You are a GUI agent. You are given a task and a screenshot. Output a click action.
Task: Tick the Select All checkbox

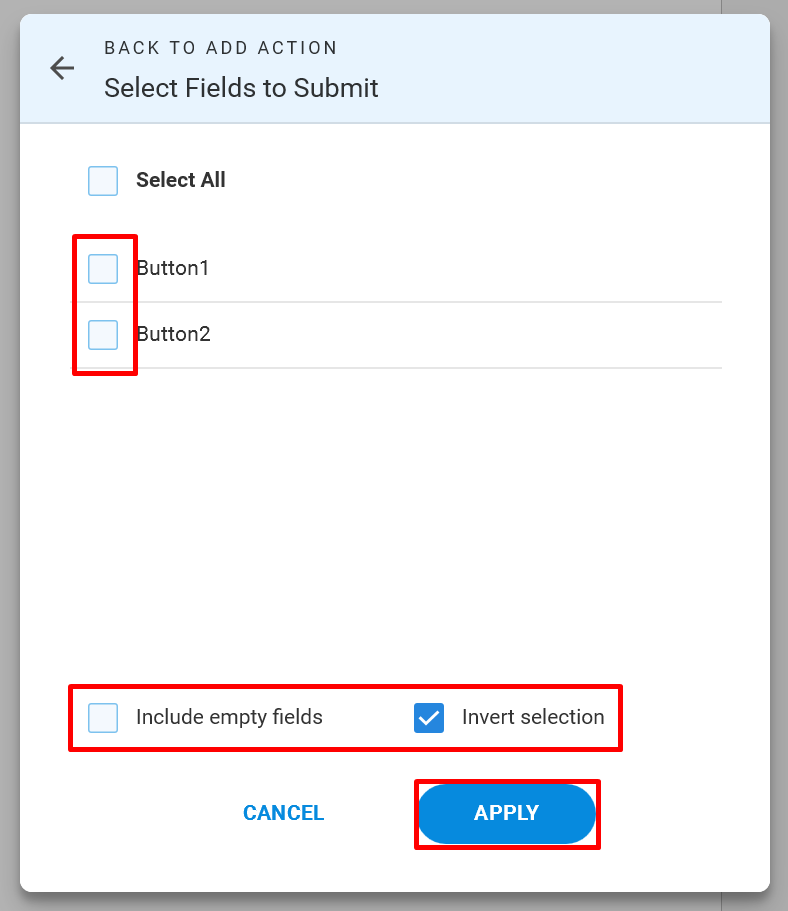[x=103, y=181]
